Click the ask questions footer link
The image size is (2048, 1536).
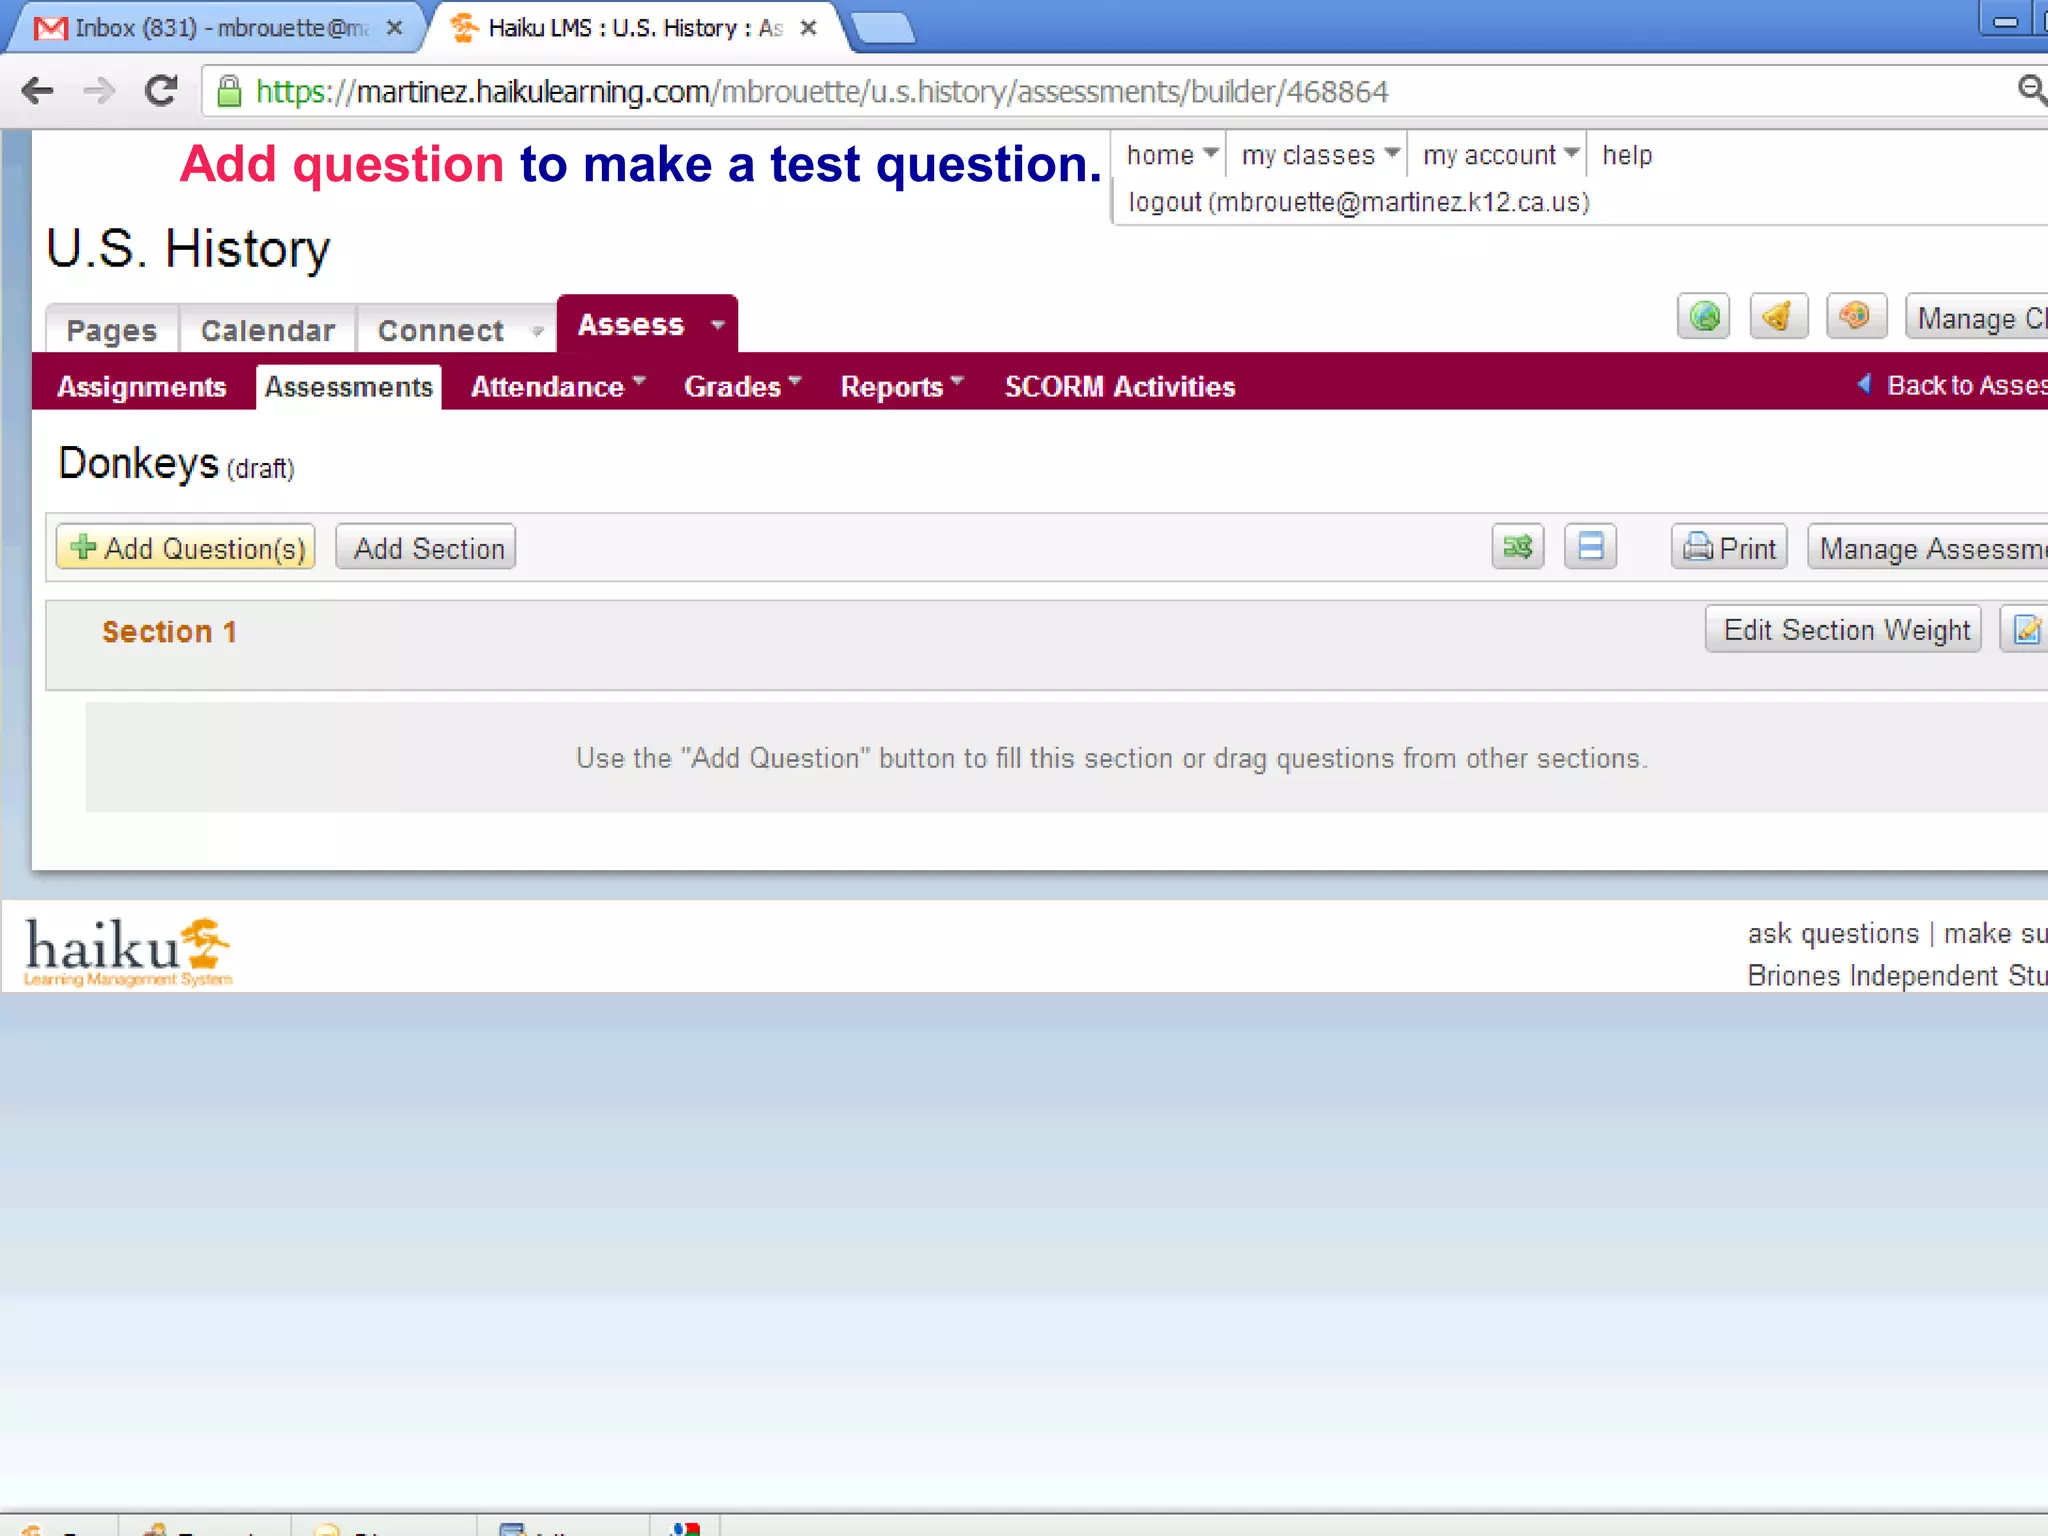point(1833,933)
